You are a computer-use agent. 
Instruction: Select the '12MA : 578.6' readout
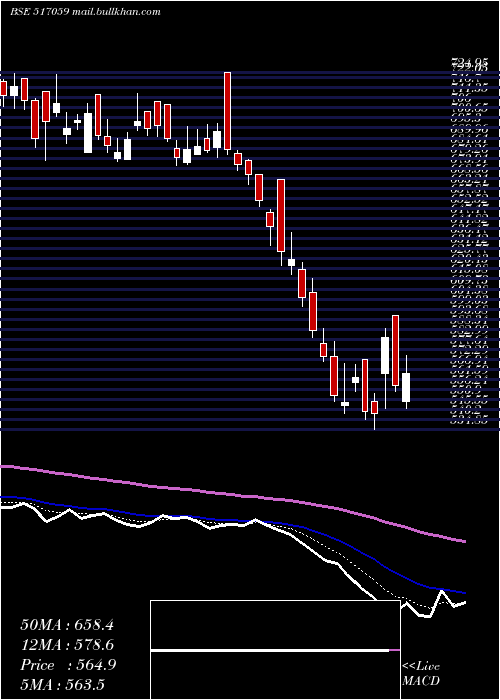67,645
